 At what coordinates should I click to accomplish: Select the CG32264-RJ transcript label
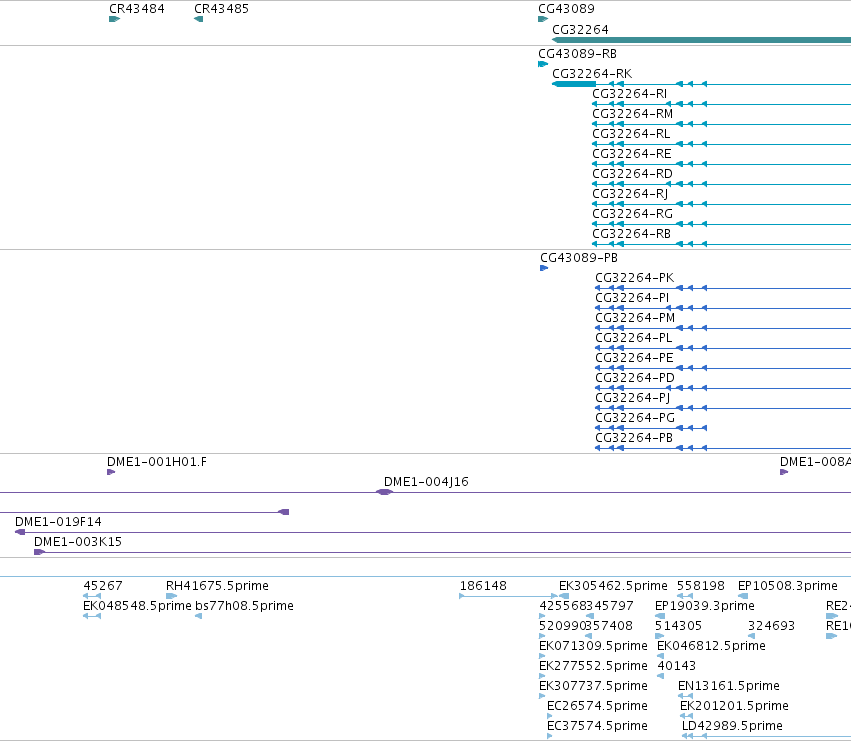point(630,194)
